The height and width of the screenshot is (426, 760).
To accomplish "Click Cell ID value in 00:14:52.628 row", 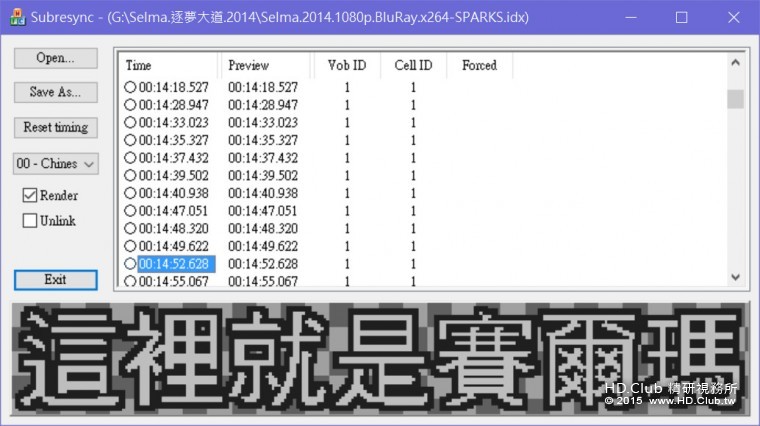I will click(413, 264).
